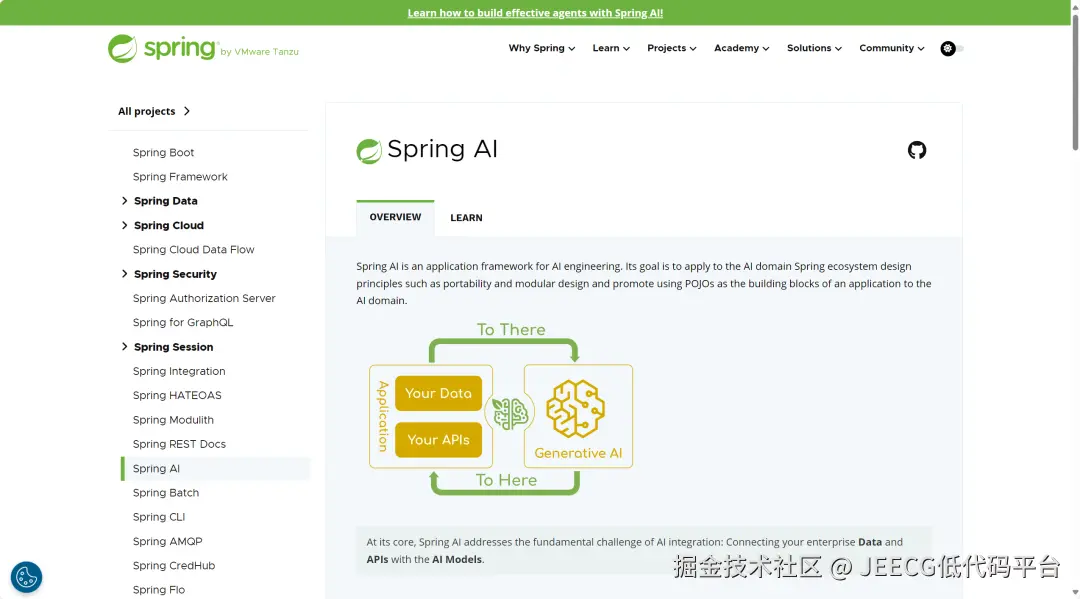The width and height of the screenshot is (1080, 599).
Task: Open Spring Integration project
Action: pos(179,371)
